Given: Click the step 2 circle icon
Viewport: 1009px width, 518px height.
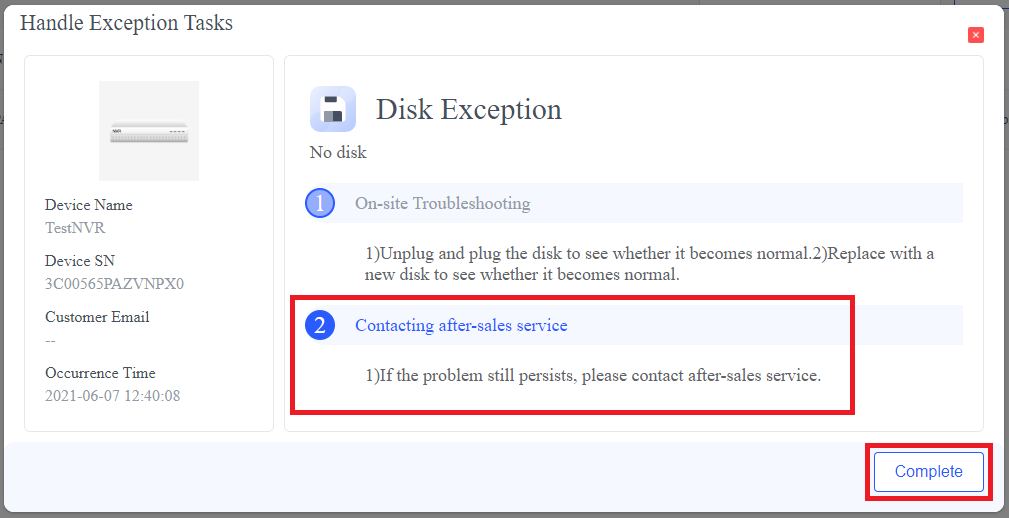Looking at the screenshot, I should click(319, 326).
